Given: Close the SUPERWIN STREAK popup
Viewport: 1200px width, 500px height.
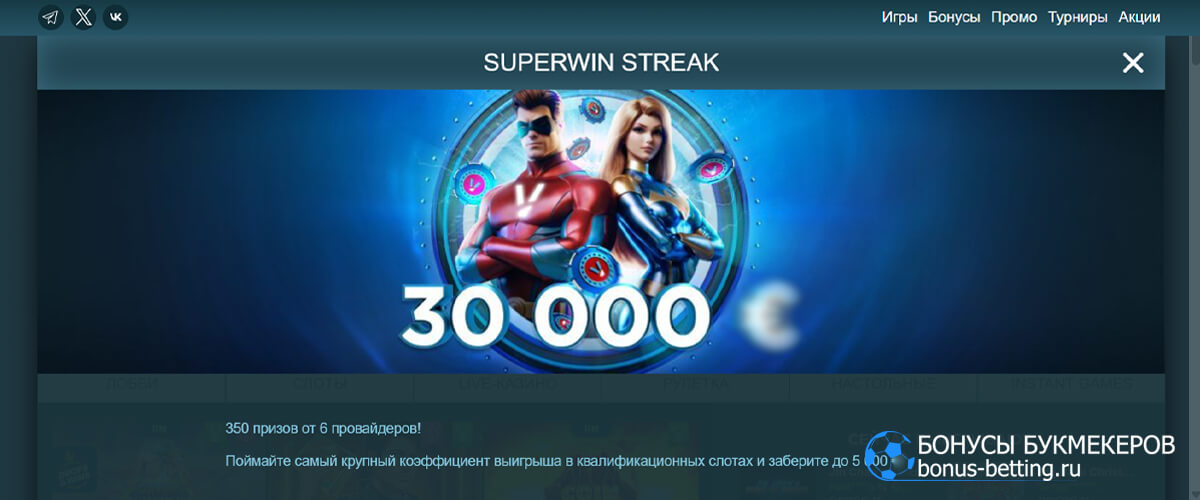Looking at the screenshot, I should 1133,63.
